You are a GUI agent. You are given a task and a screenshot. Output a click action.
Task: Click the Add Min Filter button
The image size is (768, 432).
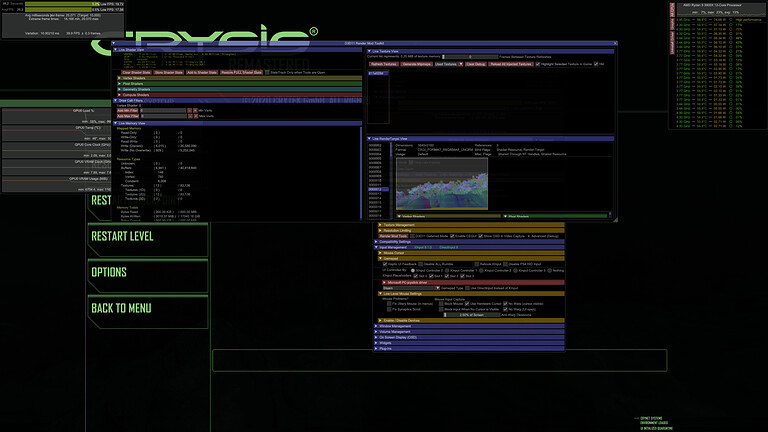coord(127,111)
